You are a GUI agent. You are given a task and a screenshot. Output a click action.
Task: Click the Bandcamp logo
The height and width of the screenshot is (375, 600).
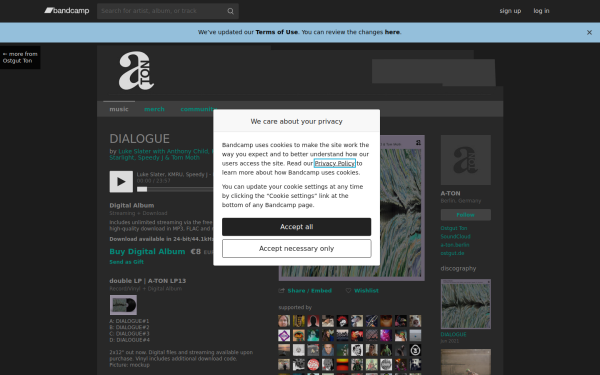(x=67, y=11)
